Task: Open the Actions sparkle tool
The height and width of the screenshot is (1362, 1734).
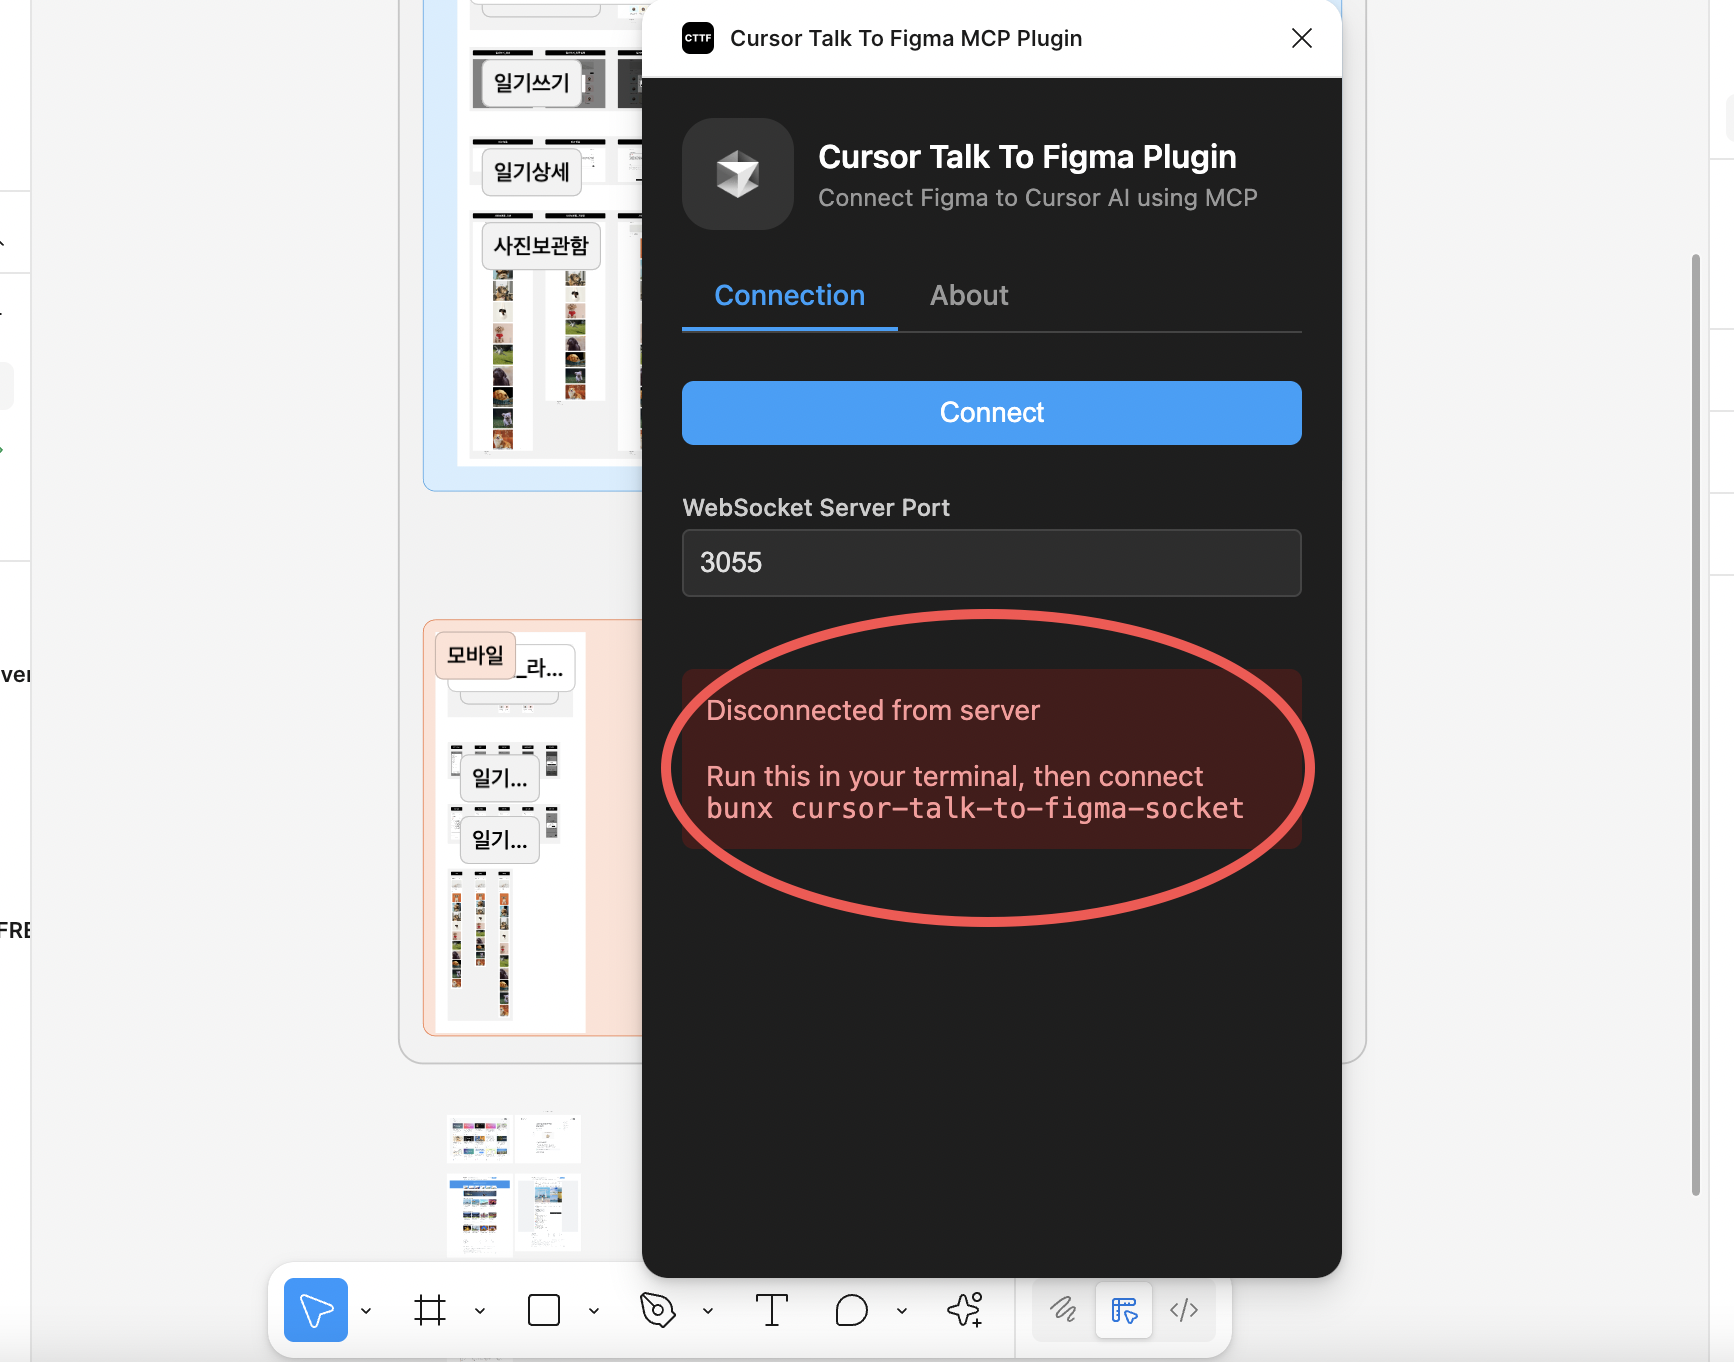Action: click(x=966, y=1310)
